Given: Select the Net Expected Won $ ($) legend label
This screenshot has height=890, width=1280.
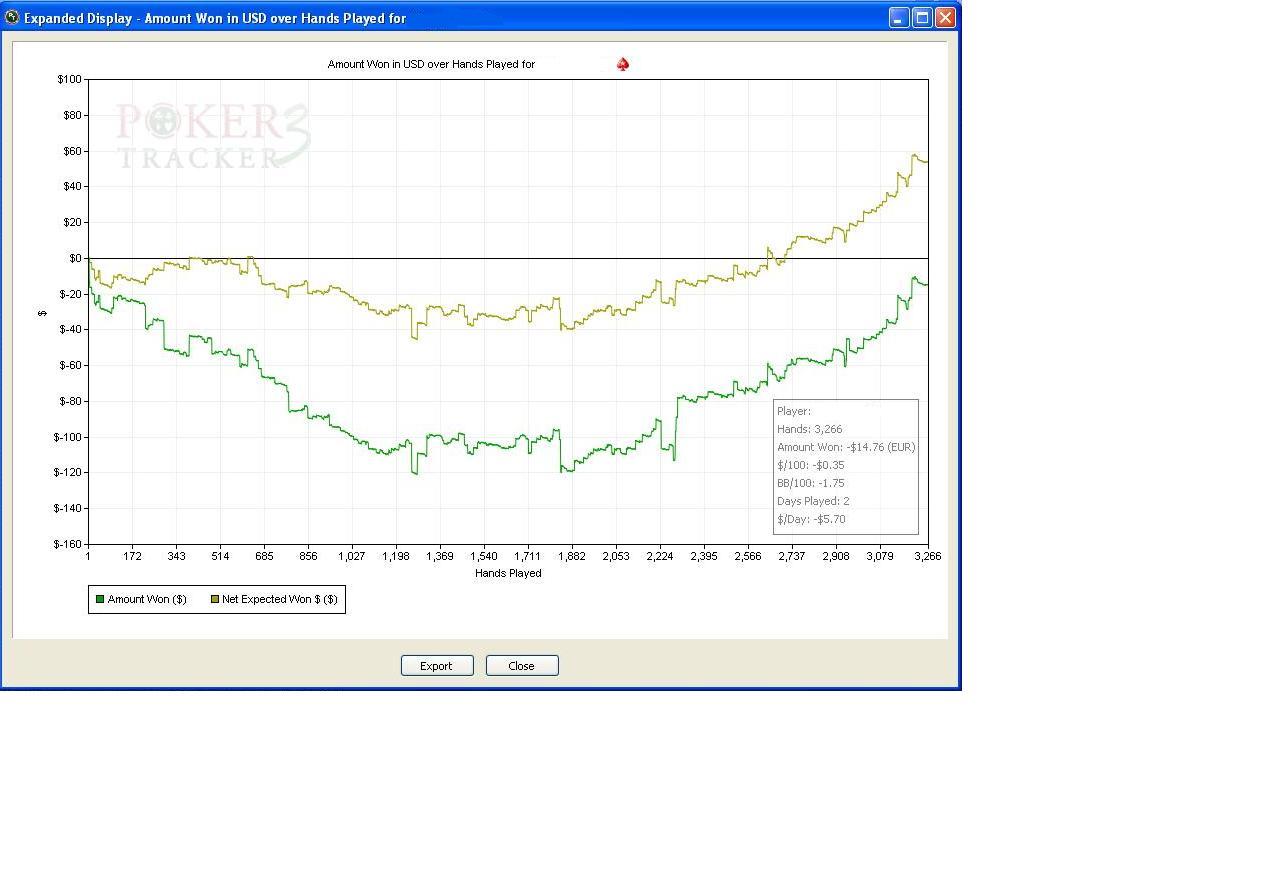Looking at the screenshot, I should pyautogui.click(x=280, y=600).
